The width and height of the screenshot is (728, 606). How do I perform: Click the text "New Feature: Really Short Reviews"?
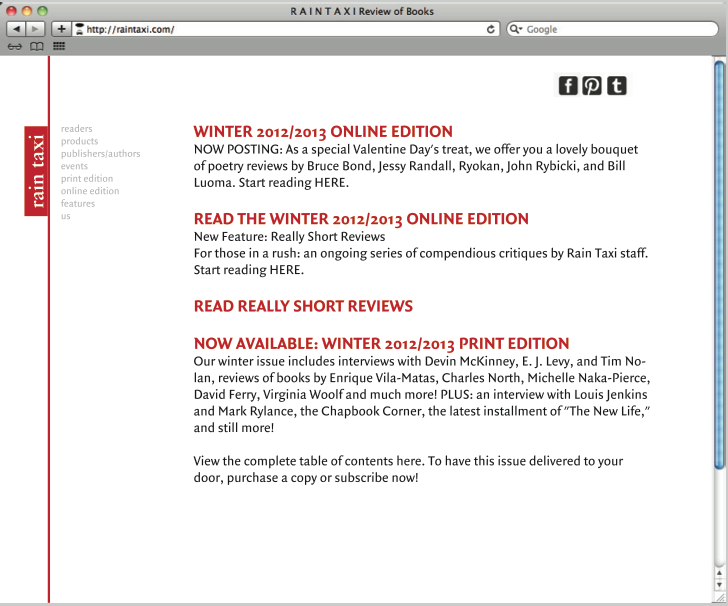click(289, 237)
